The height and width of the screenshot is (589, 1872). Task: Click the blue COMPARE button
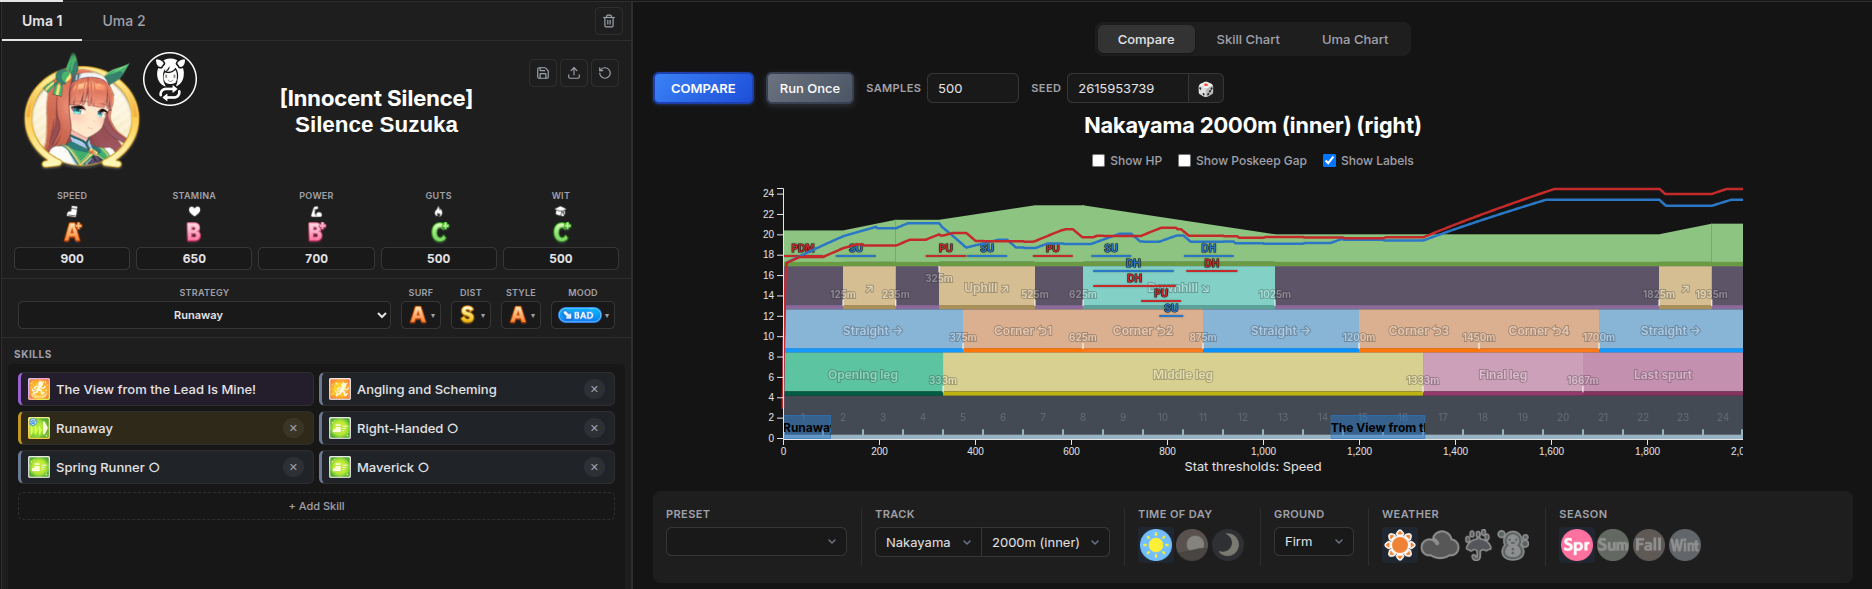coord(703,89)
